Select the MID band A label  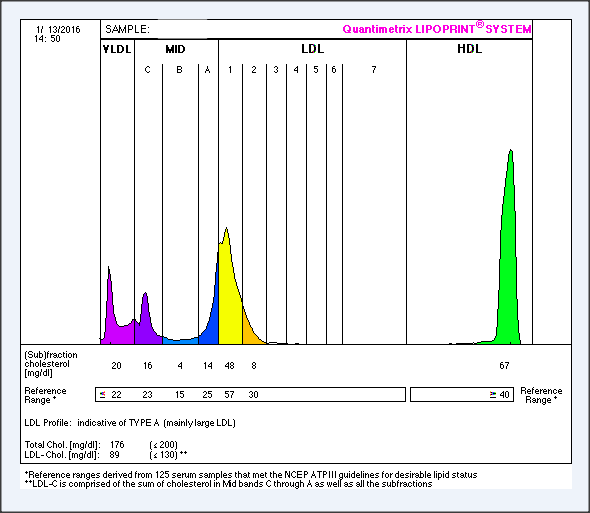207,70
